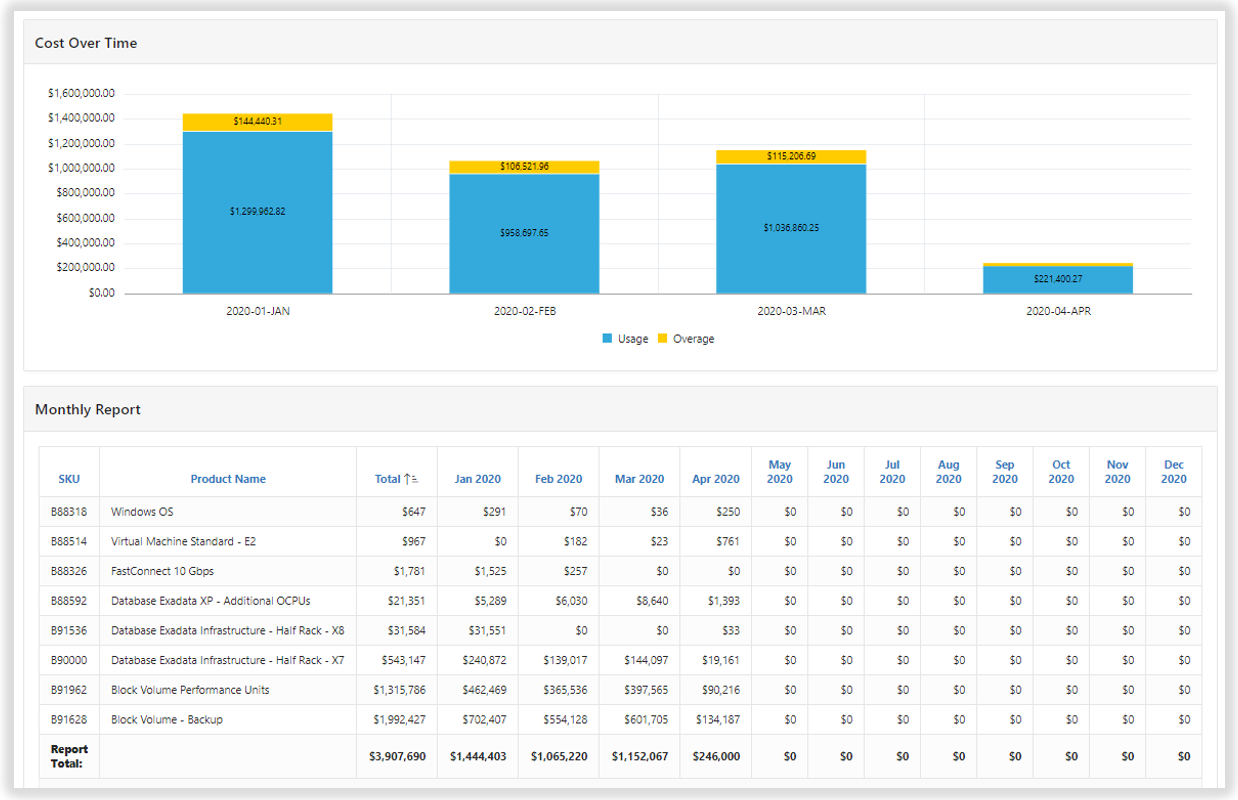Click SKU cell B90000

click(x=69, y=660)
